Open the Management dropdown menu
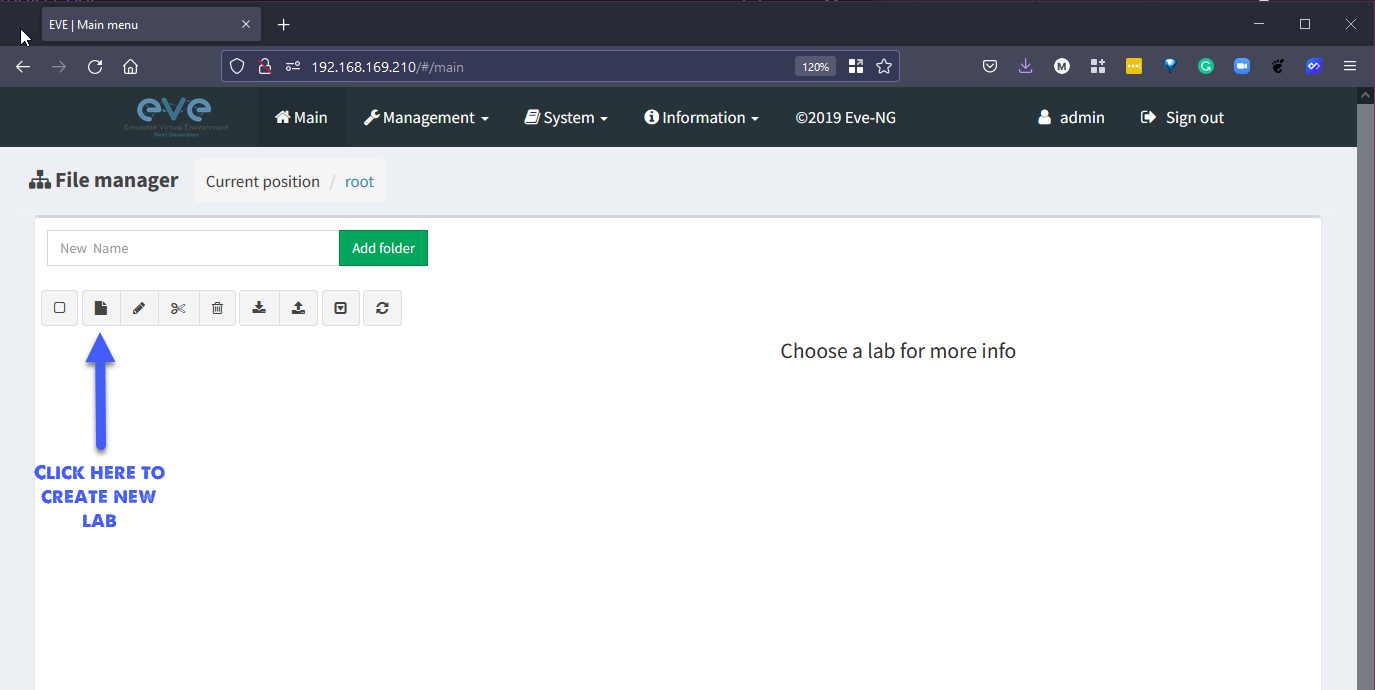The image size is (1375, 690). click(x=425, y=118)
